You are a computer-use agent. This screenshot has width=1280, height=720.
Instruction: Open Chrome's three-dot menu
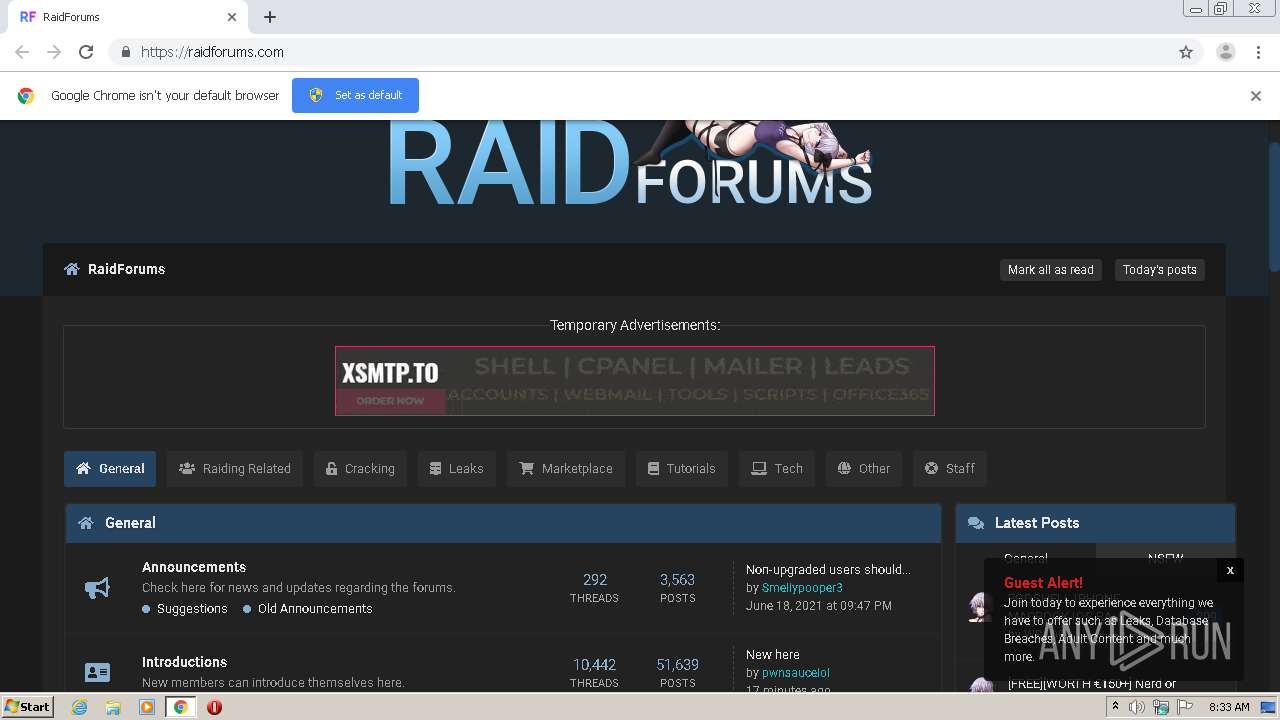[x=1258, y=52]
